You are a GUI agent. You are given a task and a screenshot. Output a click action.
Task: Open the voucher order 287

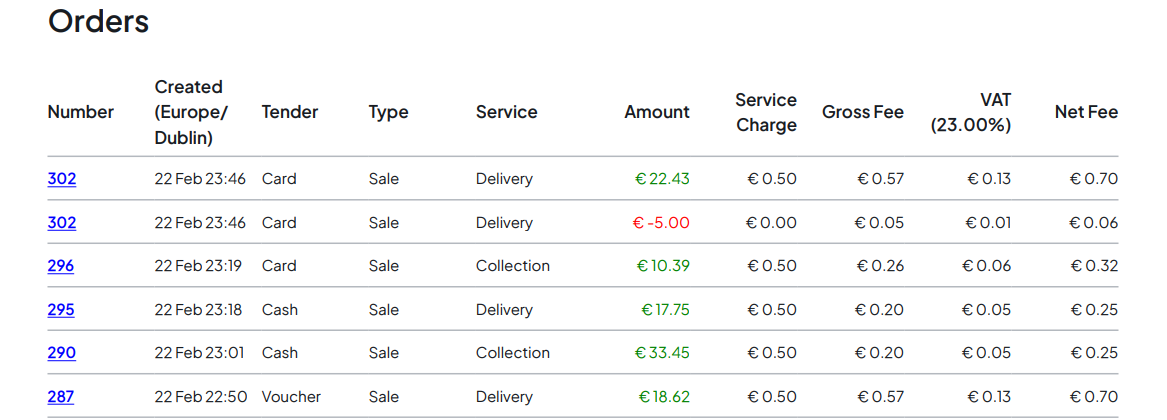coord(61,397)
